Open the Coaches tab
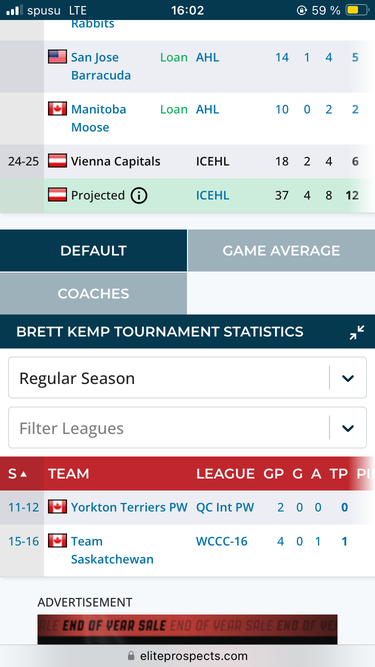This screenshot has height=667, width=375. (93, 294)
